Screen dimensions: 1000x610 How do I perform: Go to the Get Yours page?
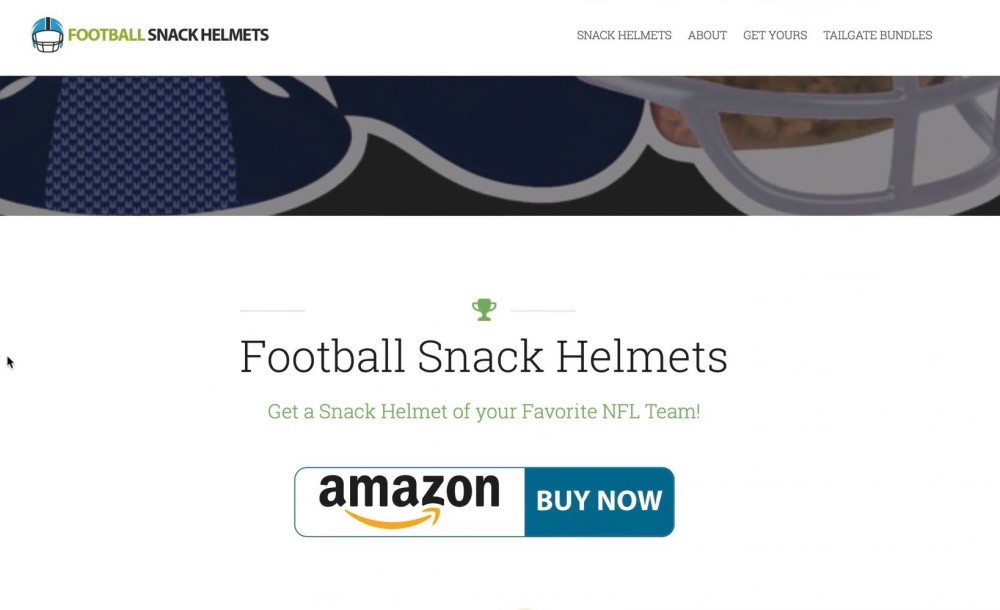775,36
